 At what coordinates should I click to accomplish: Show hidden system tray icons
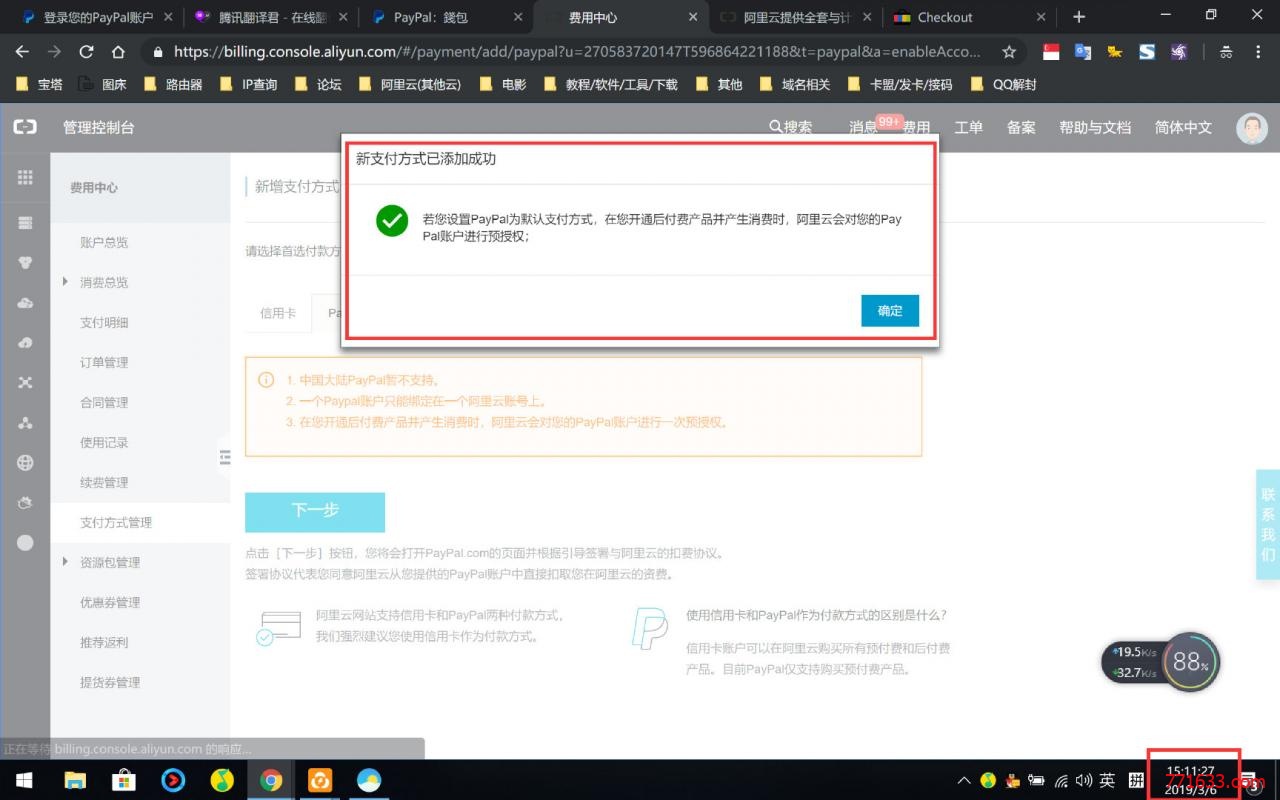coord(964,780)
